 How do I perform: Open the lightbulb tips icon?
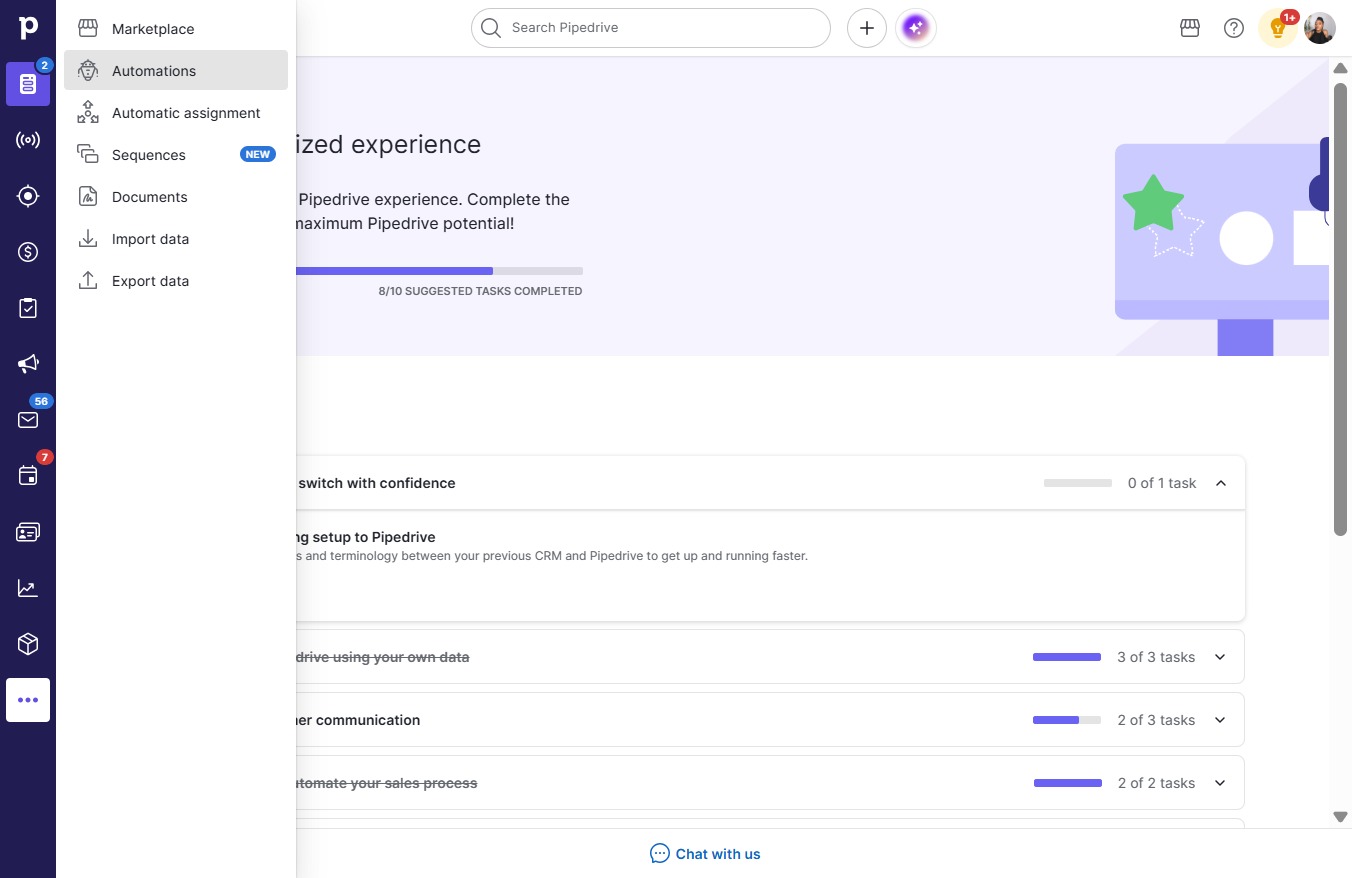click(x=1278, y=28)
